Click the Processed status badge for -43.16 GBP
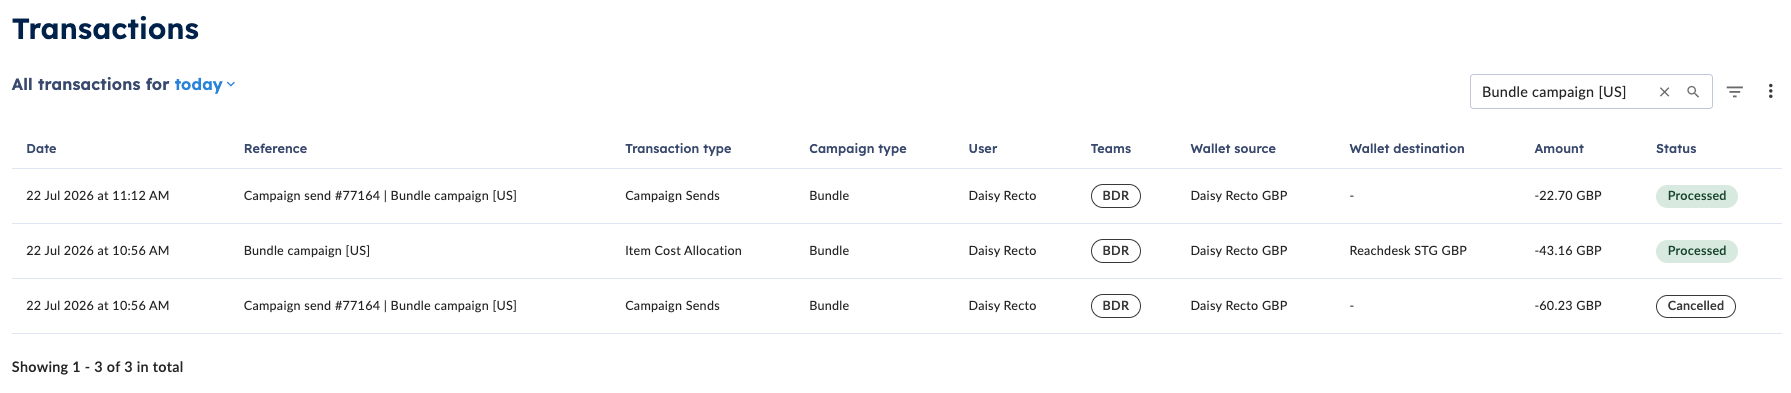 pyautogui.click(x=1696, y=251)
